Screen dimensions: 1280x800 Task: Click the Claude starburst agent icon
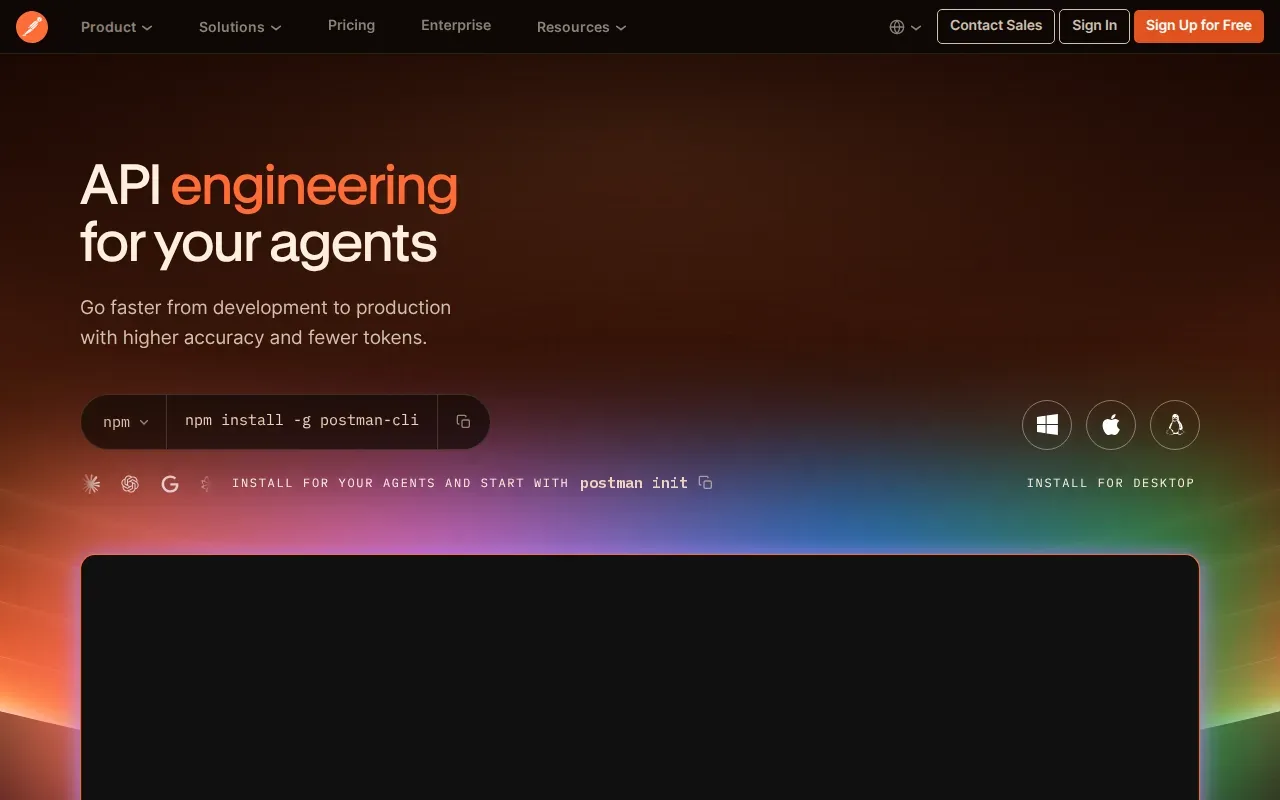point(91,484)
